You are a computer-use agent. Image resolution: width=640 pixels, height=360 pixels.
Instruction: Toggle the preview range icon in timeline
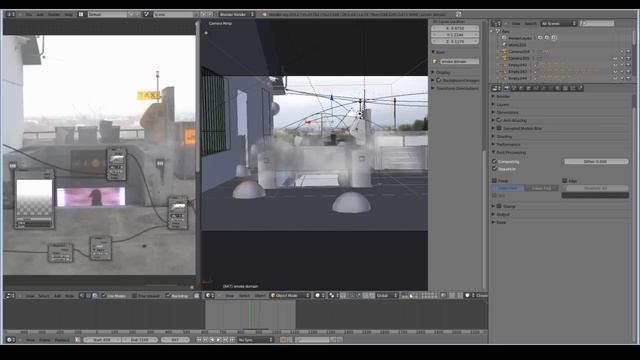click(78, 340)
